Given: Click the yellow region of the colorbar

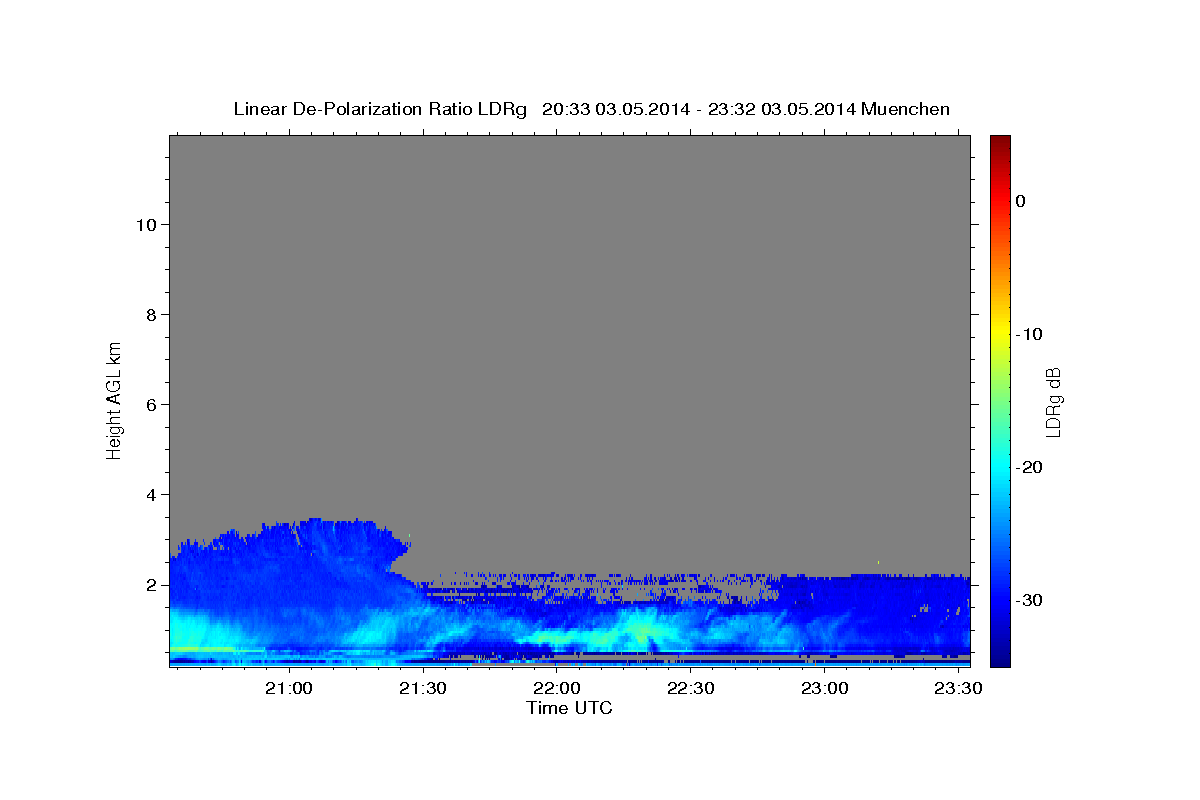Looking at the screenshot, I should [x=1000, y=334].
